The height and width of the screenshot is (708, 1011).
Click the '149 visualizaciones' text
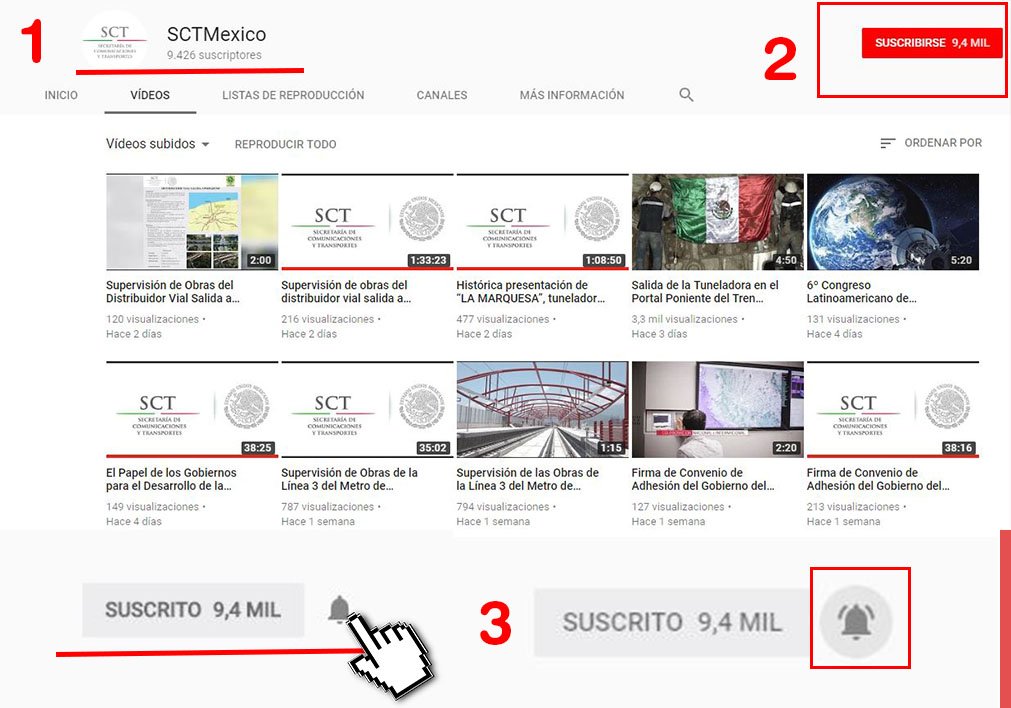152,507
